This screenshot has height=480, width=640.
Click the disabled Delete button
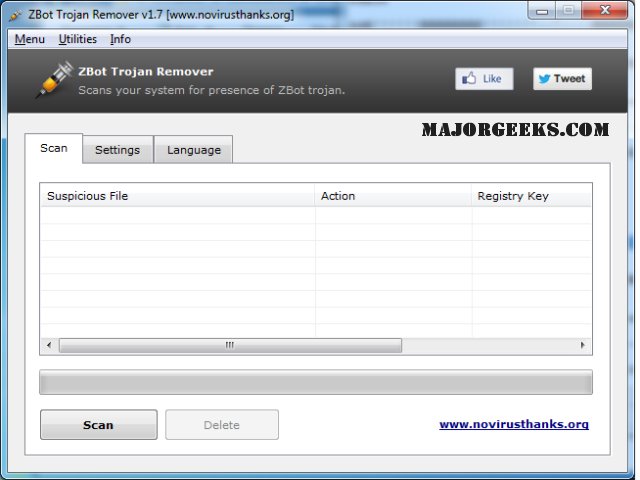(222, 424)
